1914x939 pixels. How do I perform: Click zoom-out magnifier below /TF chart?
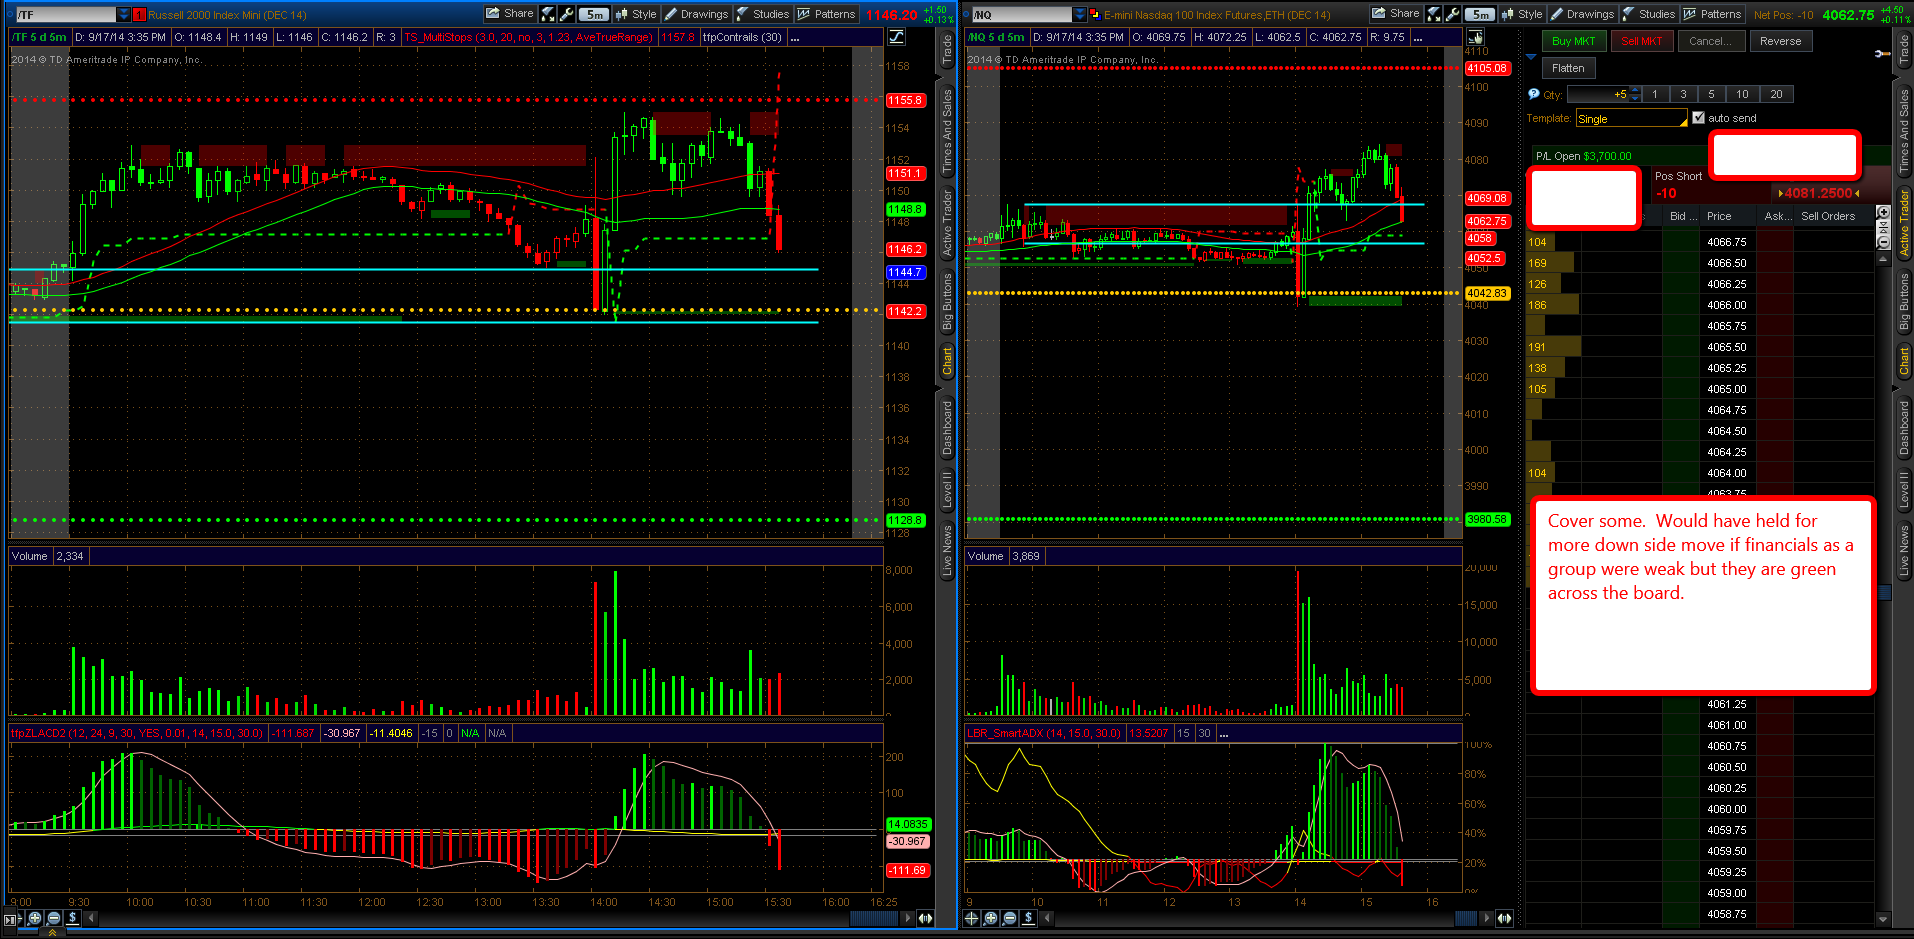[54, 918]
